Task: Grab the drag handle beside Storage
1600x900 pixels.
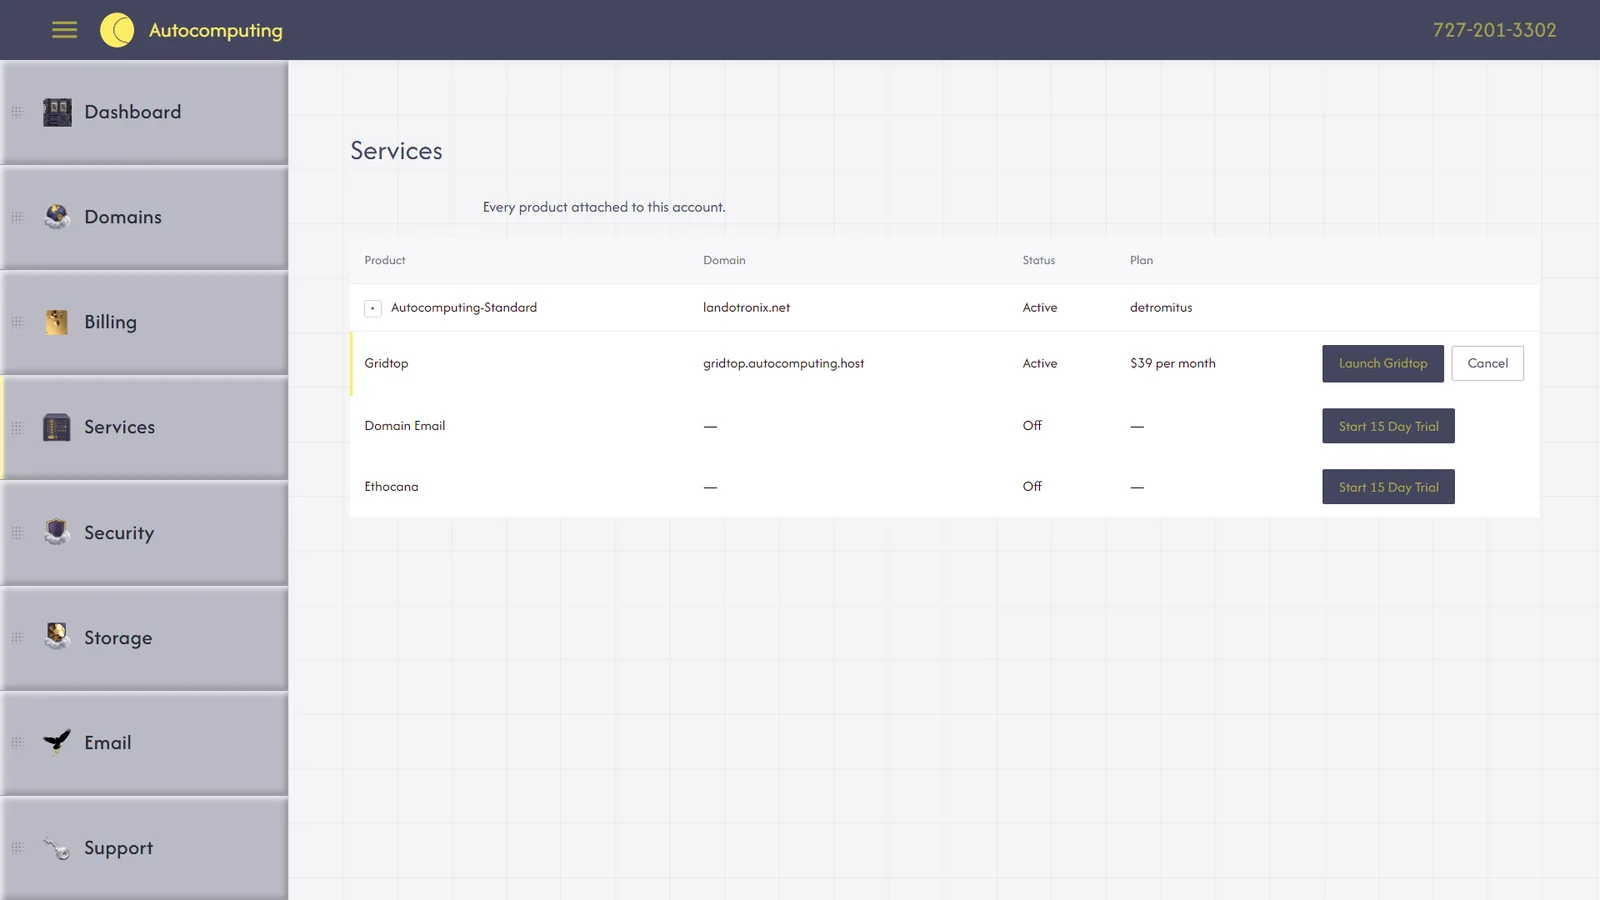Action: point(17,638)
